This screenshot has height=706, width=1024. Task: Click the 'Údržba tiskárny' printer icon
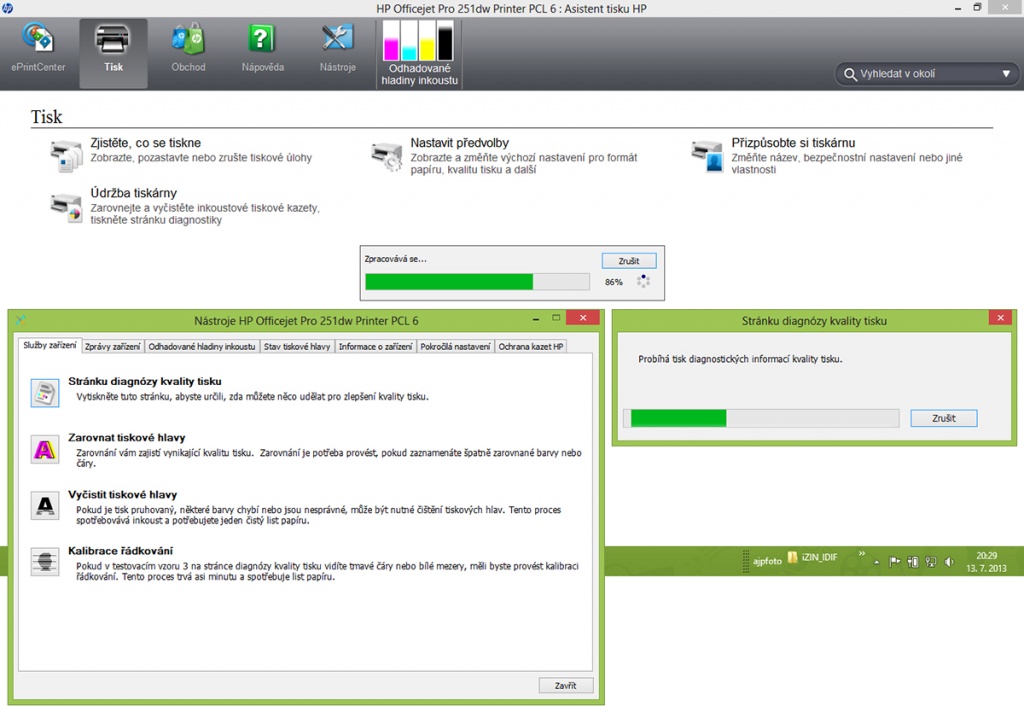pos(66,207)
